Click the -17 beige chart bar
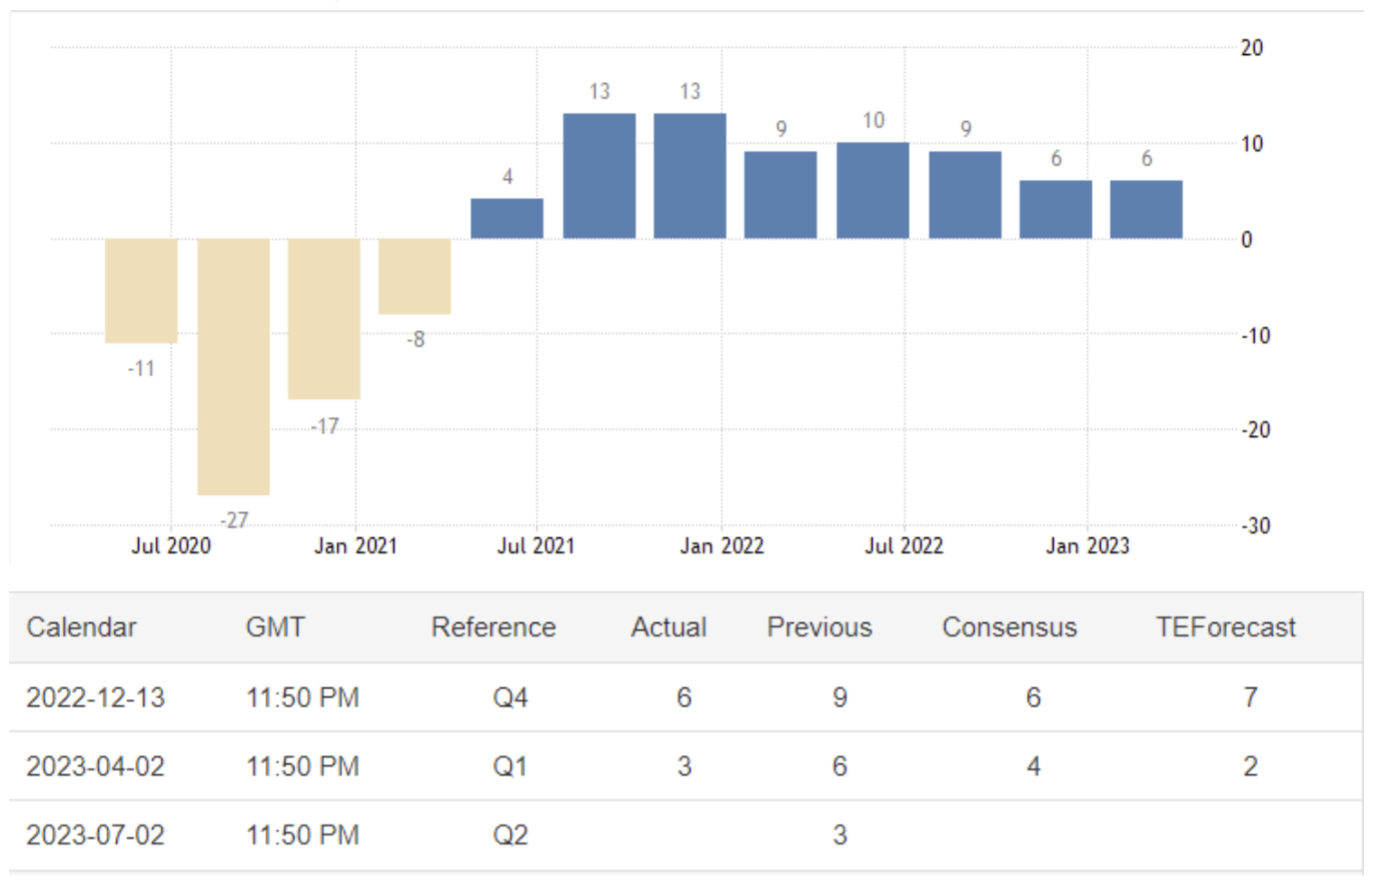 tap(324, 318)
